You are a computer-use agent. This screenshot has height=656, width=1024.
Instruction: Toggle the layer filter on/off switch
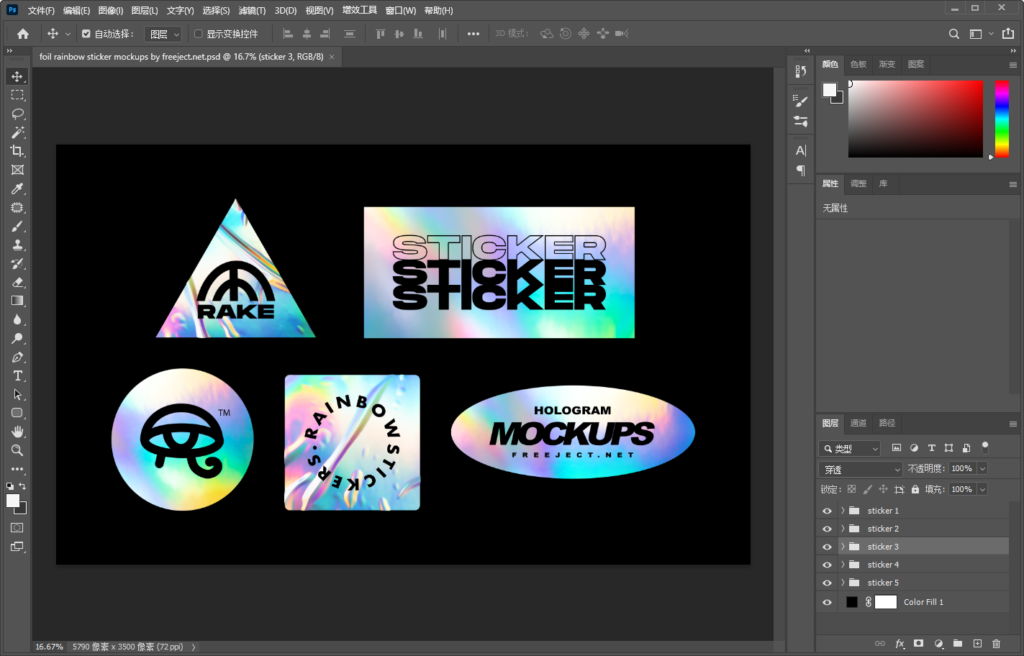pos(985,448)
